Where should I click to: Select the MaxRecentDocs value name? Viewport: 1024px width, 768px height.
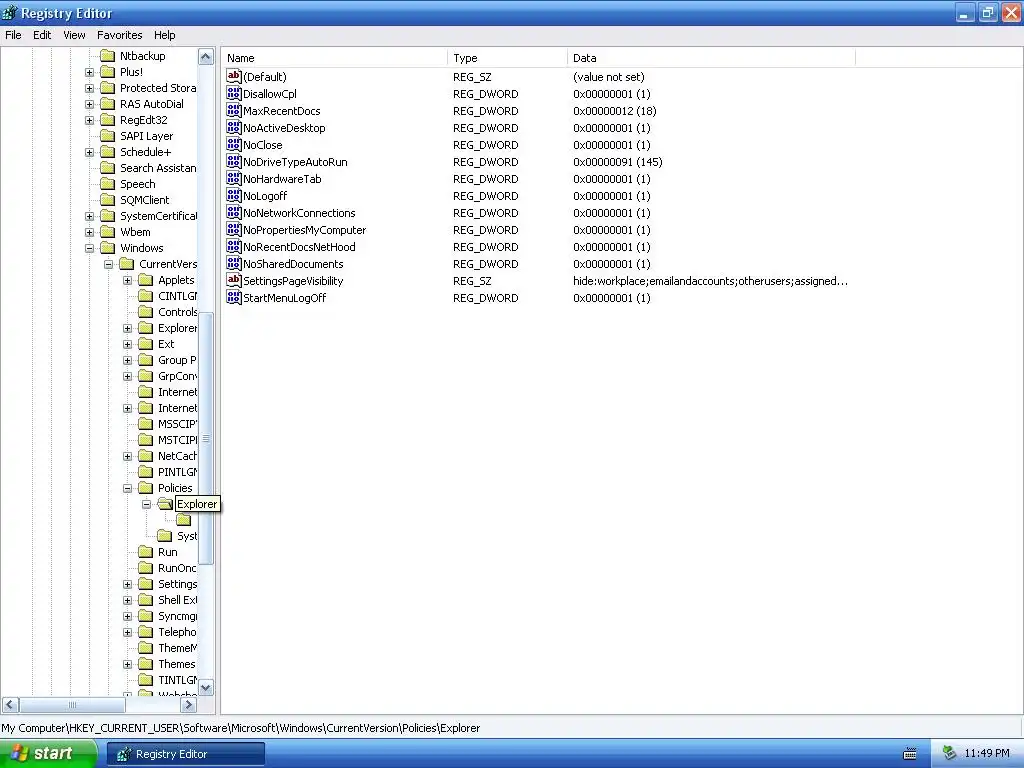pyautogui.click(x=281, y=111)
